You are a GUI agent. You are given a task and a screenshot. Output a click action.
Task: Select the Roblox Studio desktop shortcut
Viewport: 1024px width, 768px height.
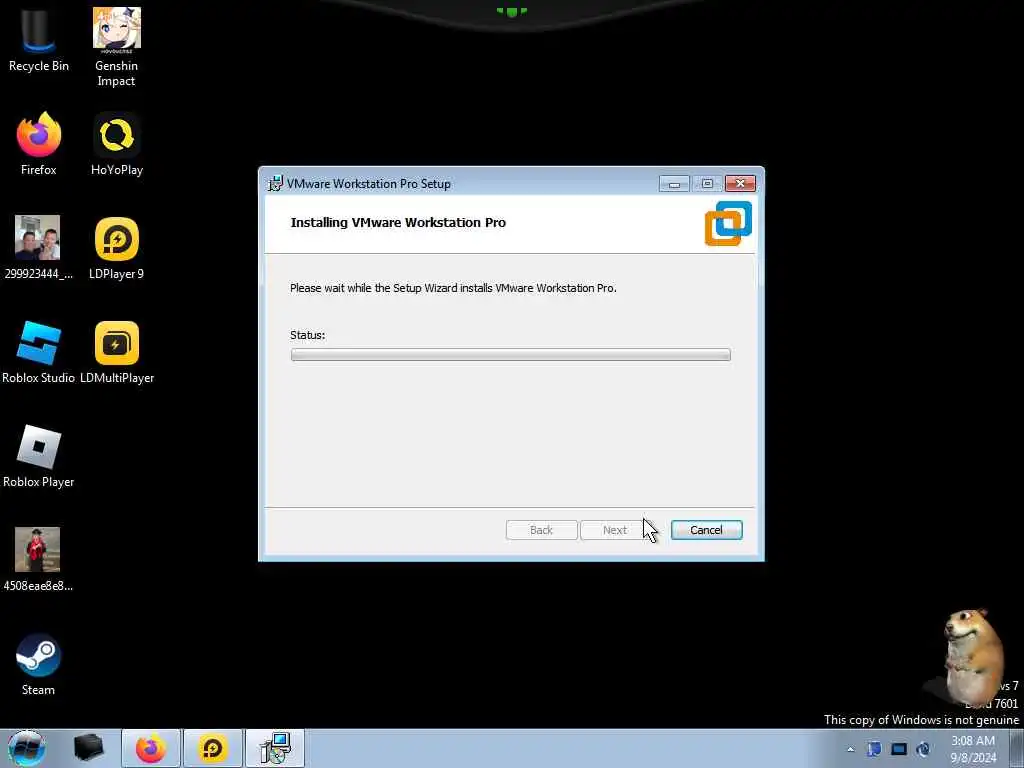(x=39, y=352)
